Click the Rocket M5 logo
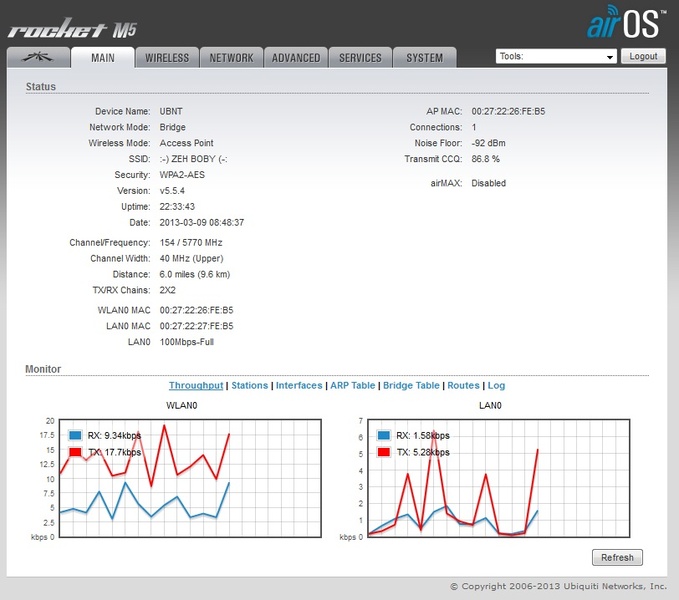This screenshot has height=600, width=679. 72,29
